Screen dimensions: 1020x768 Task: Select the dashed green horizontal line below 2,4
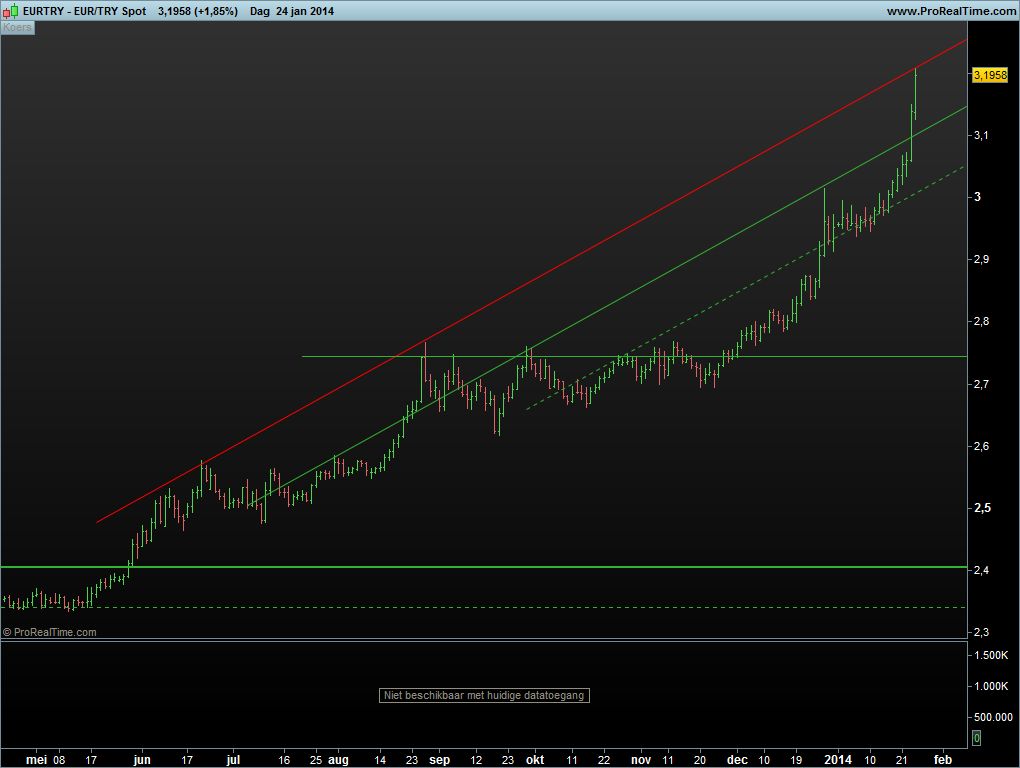tap(500, 607)
